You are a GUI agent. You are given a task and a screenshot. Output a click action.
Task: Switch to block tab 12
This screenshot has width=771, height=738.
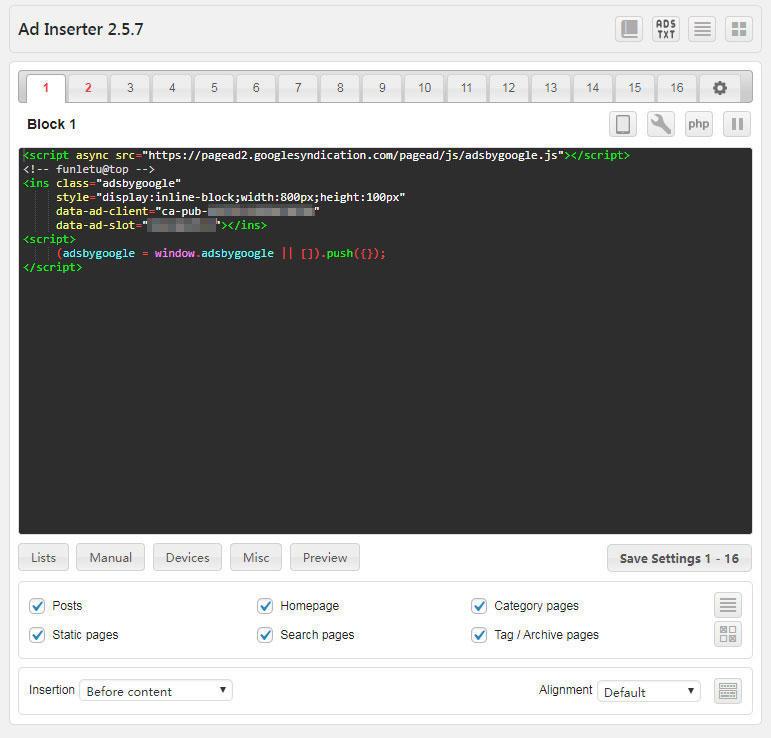click(x=508, y=88)
